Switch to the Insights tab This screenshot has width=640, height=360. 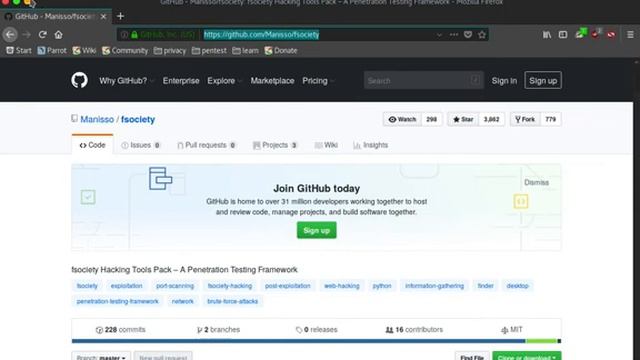point(371,145)
